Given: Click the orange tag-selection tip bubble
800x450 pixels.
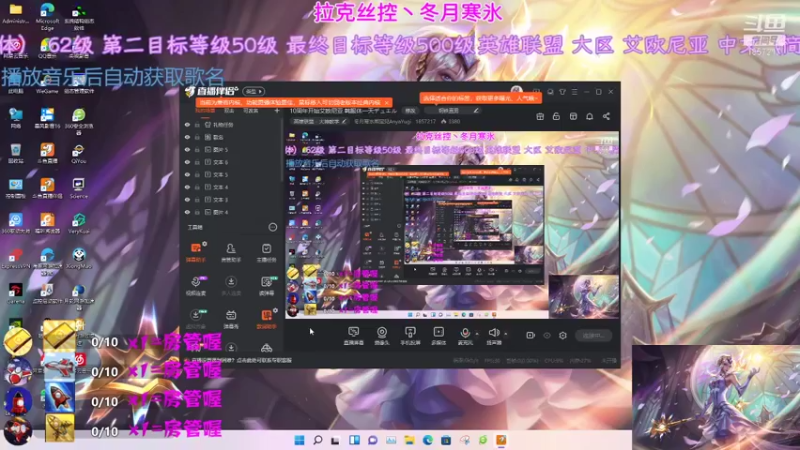Looking at the screenshot, I should point(480,98).
